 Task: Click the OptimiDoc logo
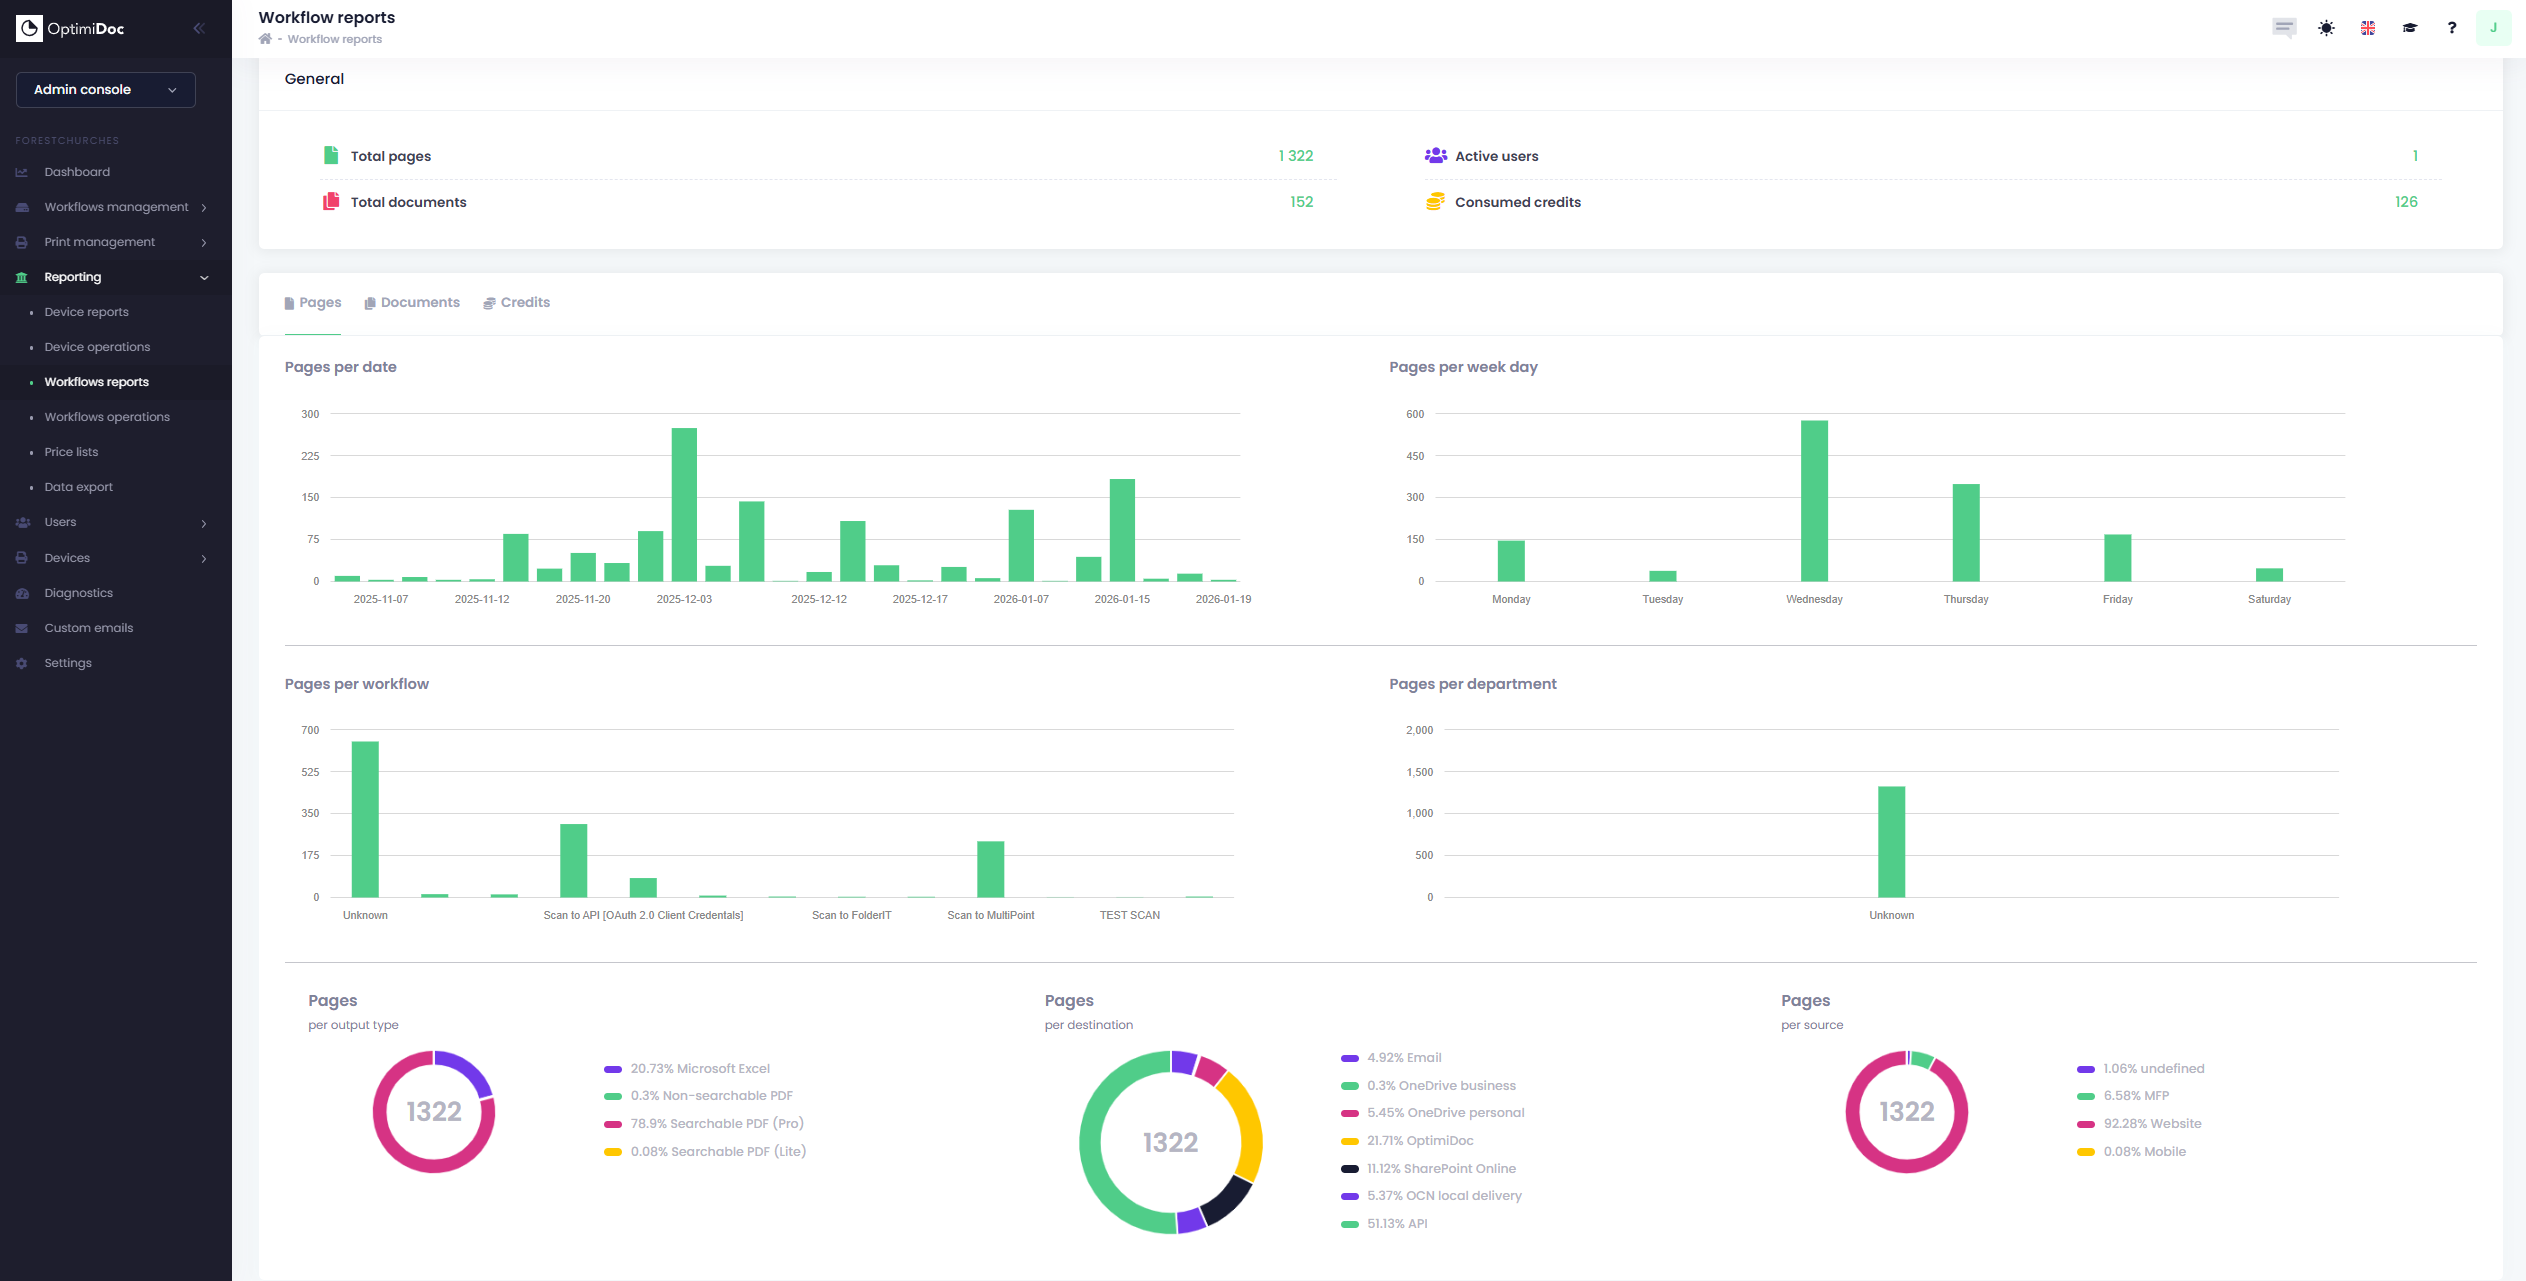(70, 28)
